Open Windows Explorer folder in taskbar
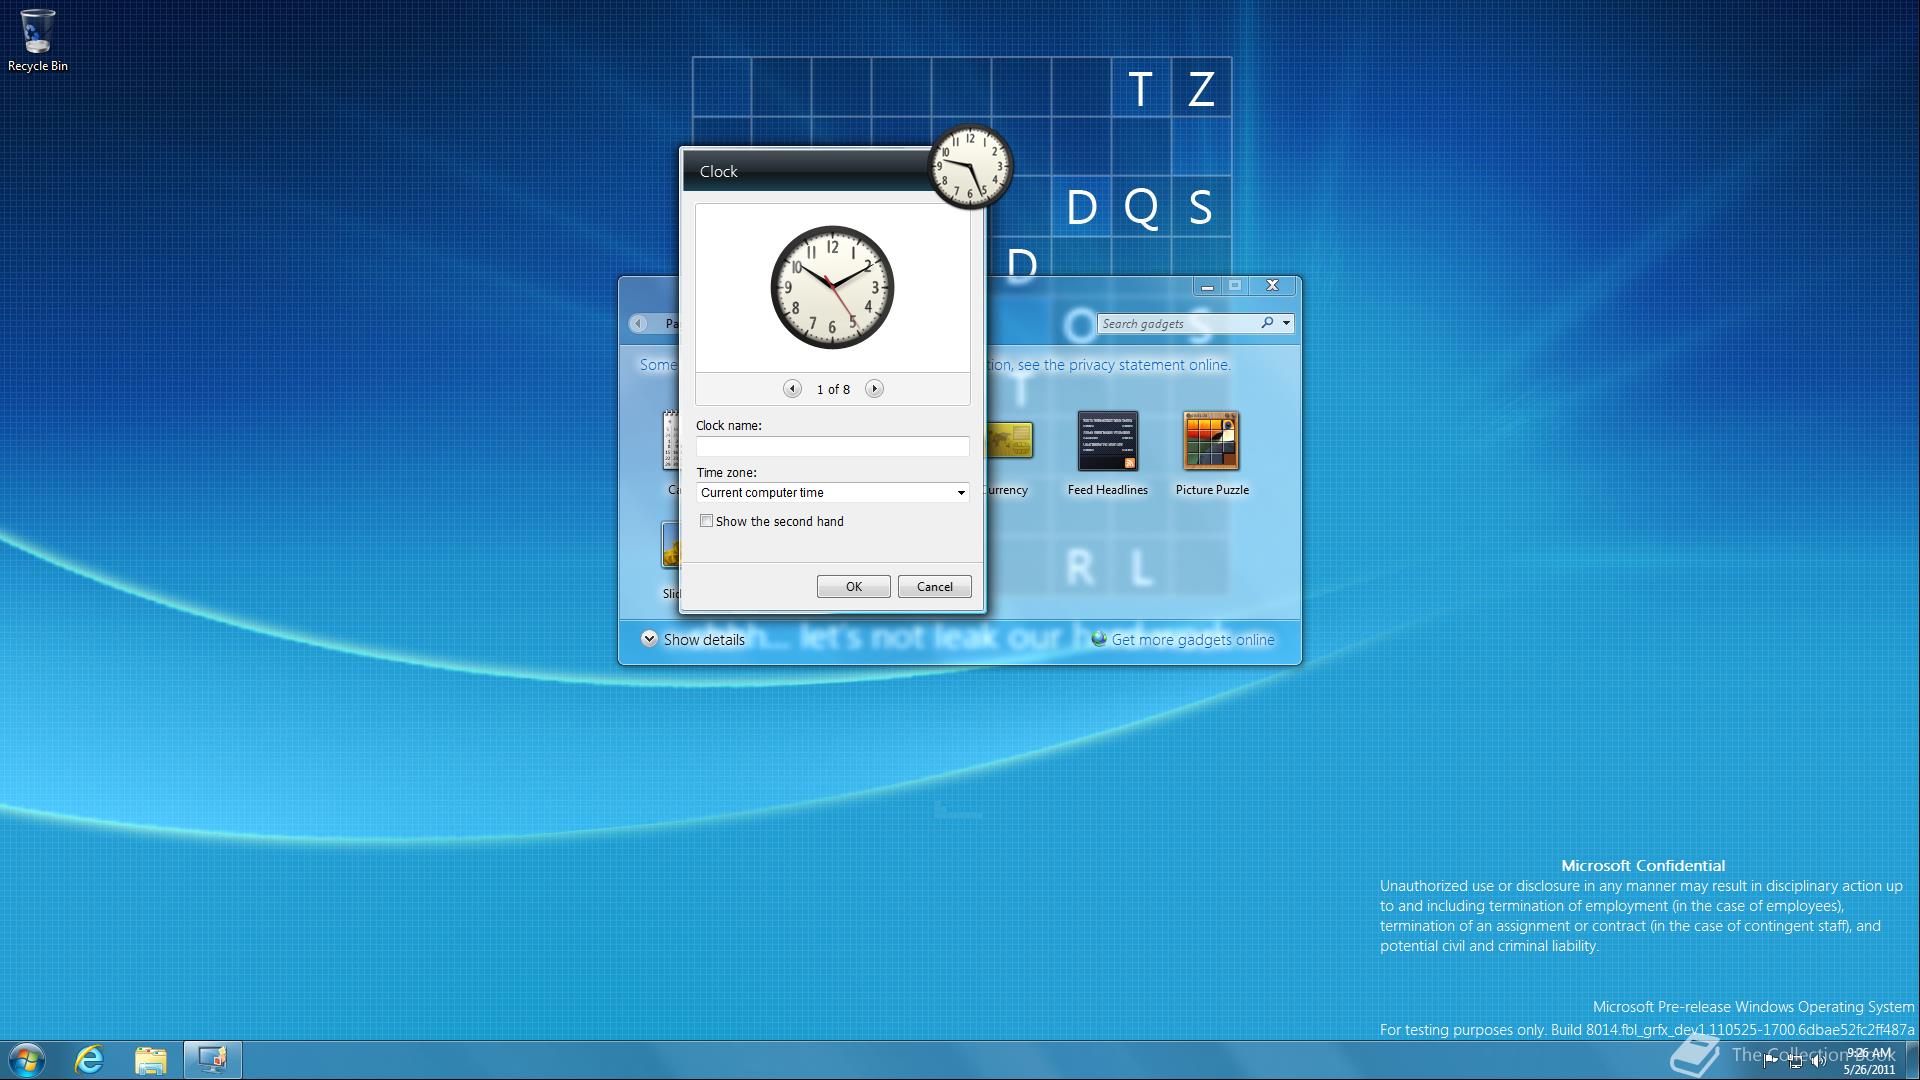This screenshot has height=1080, width=1920. (151, 1059)
